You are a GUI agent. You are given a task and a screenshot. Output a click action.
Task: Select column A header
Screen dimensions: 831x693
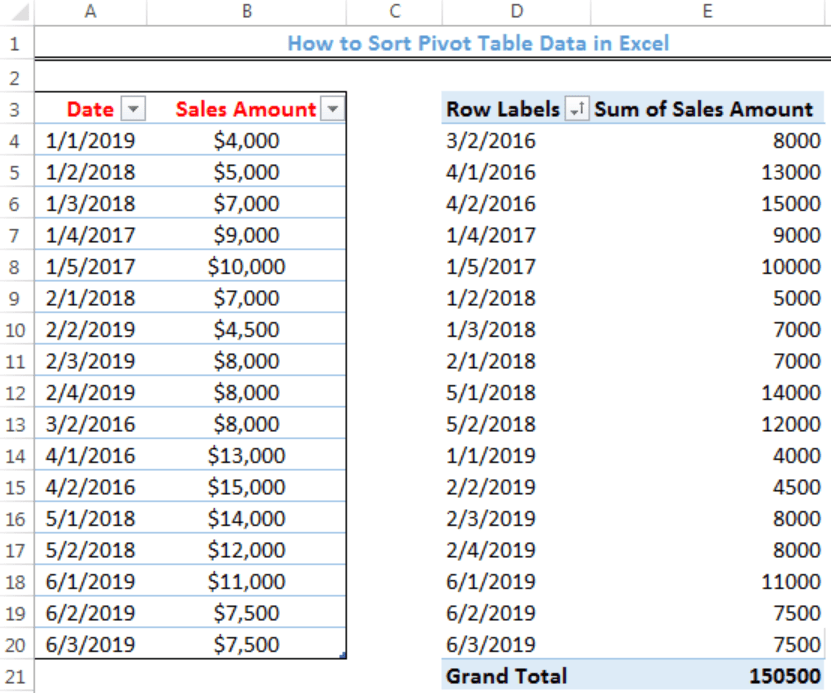tap(90, 11)
